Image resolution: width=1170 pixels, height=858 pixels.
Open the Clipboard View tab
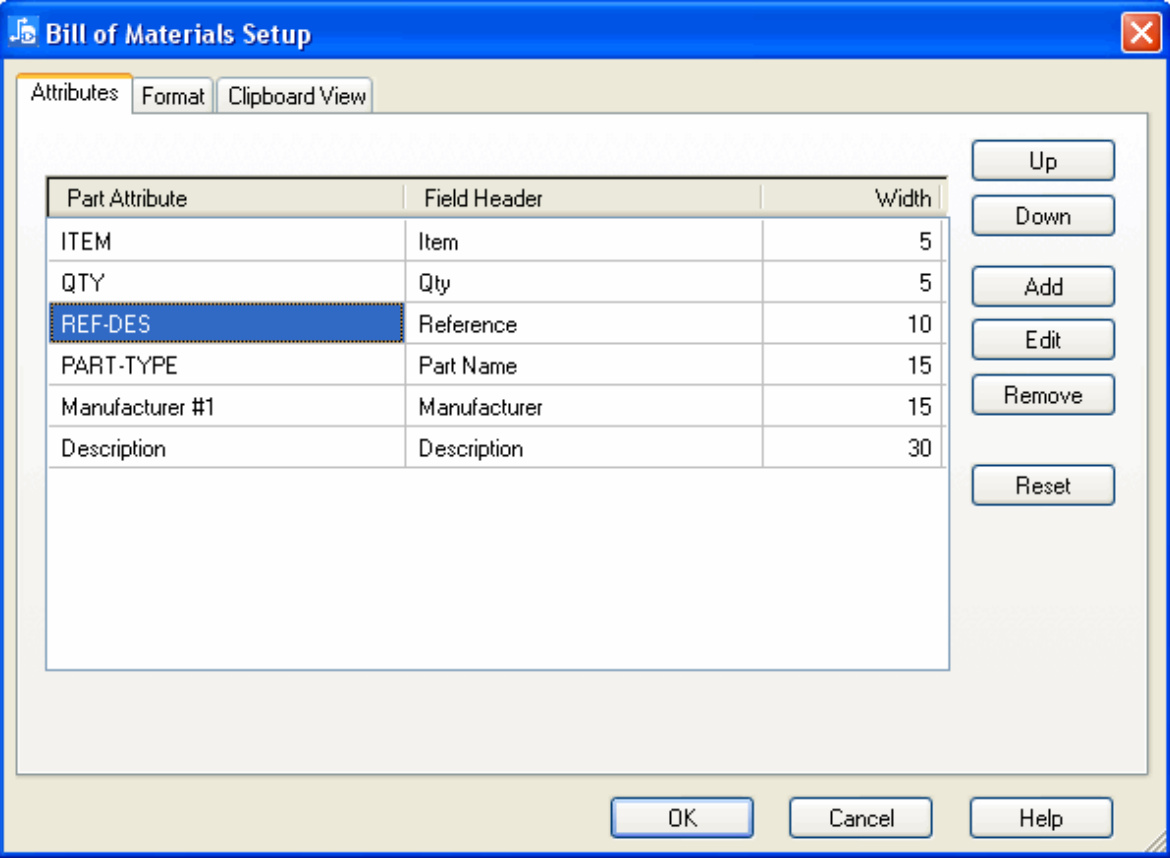point(296,96)
